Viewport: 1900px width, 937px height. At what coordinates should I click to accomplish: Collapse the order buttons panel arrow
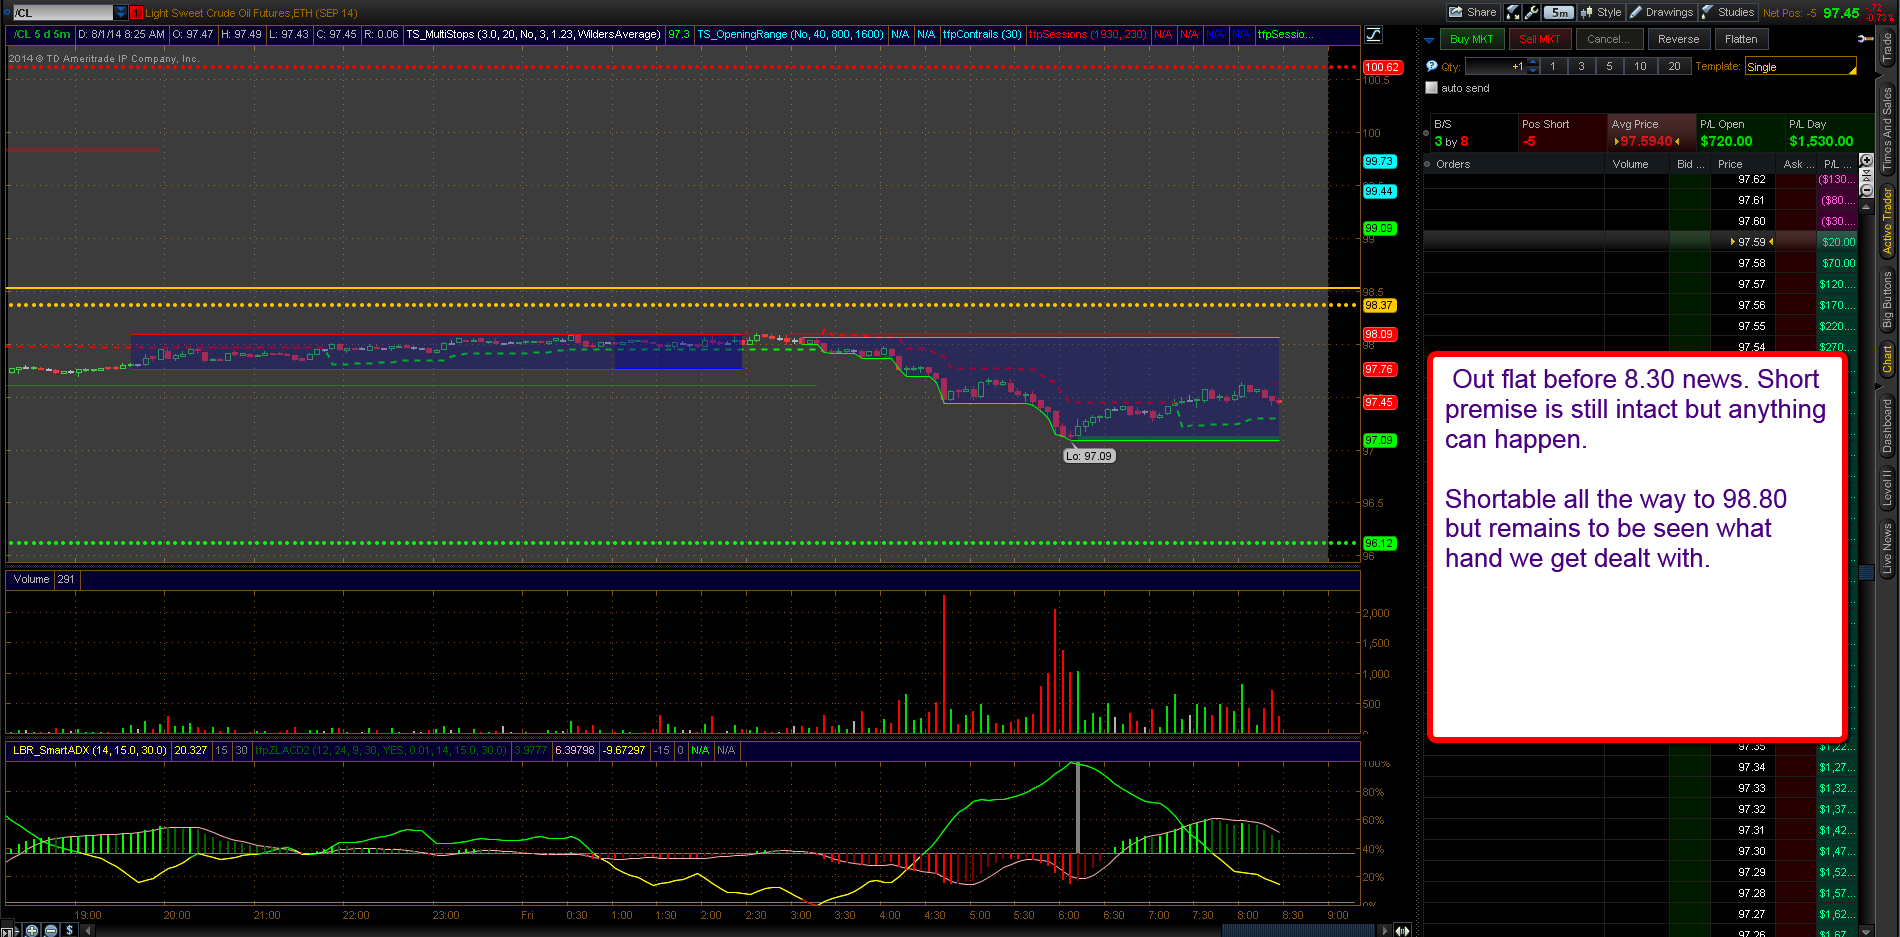tap(1429, 39)
